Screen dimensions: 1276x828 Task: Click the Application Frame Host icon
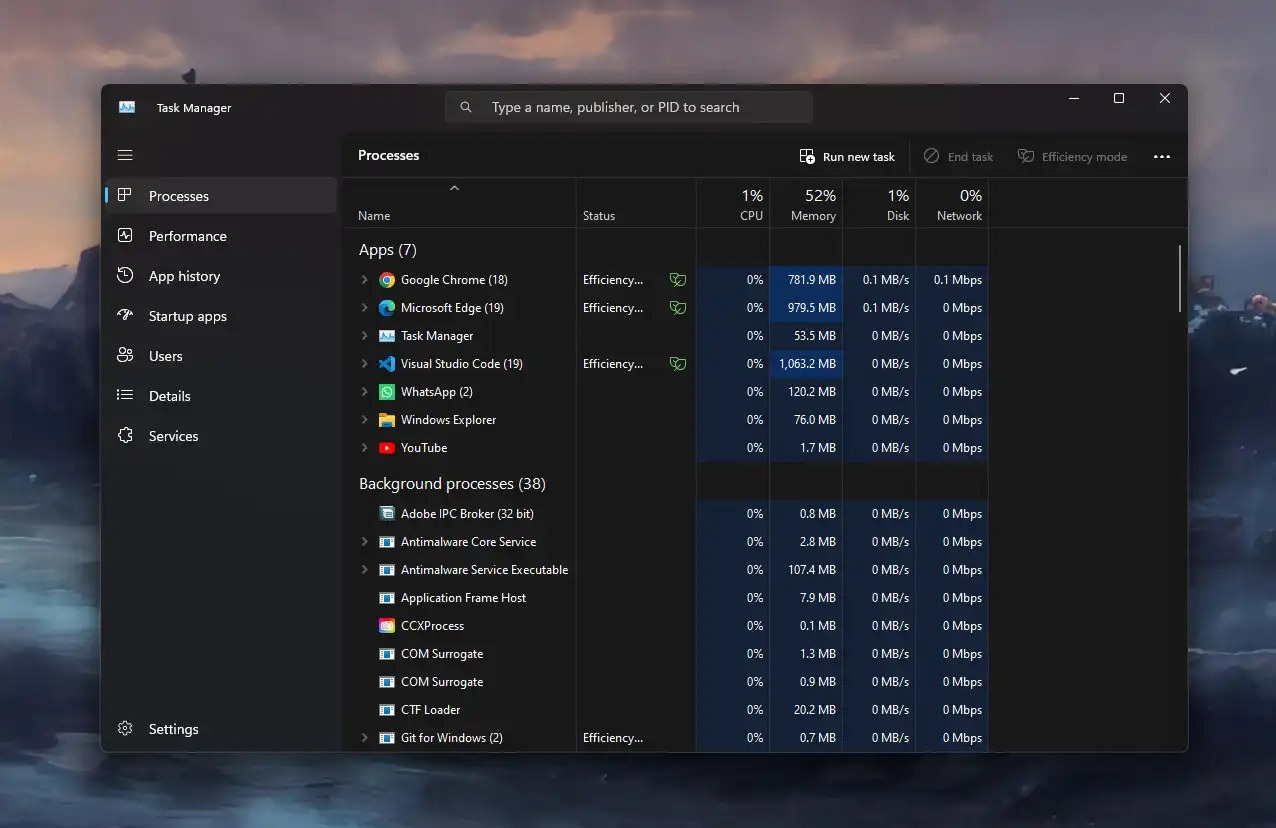click(387, 598)
